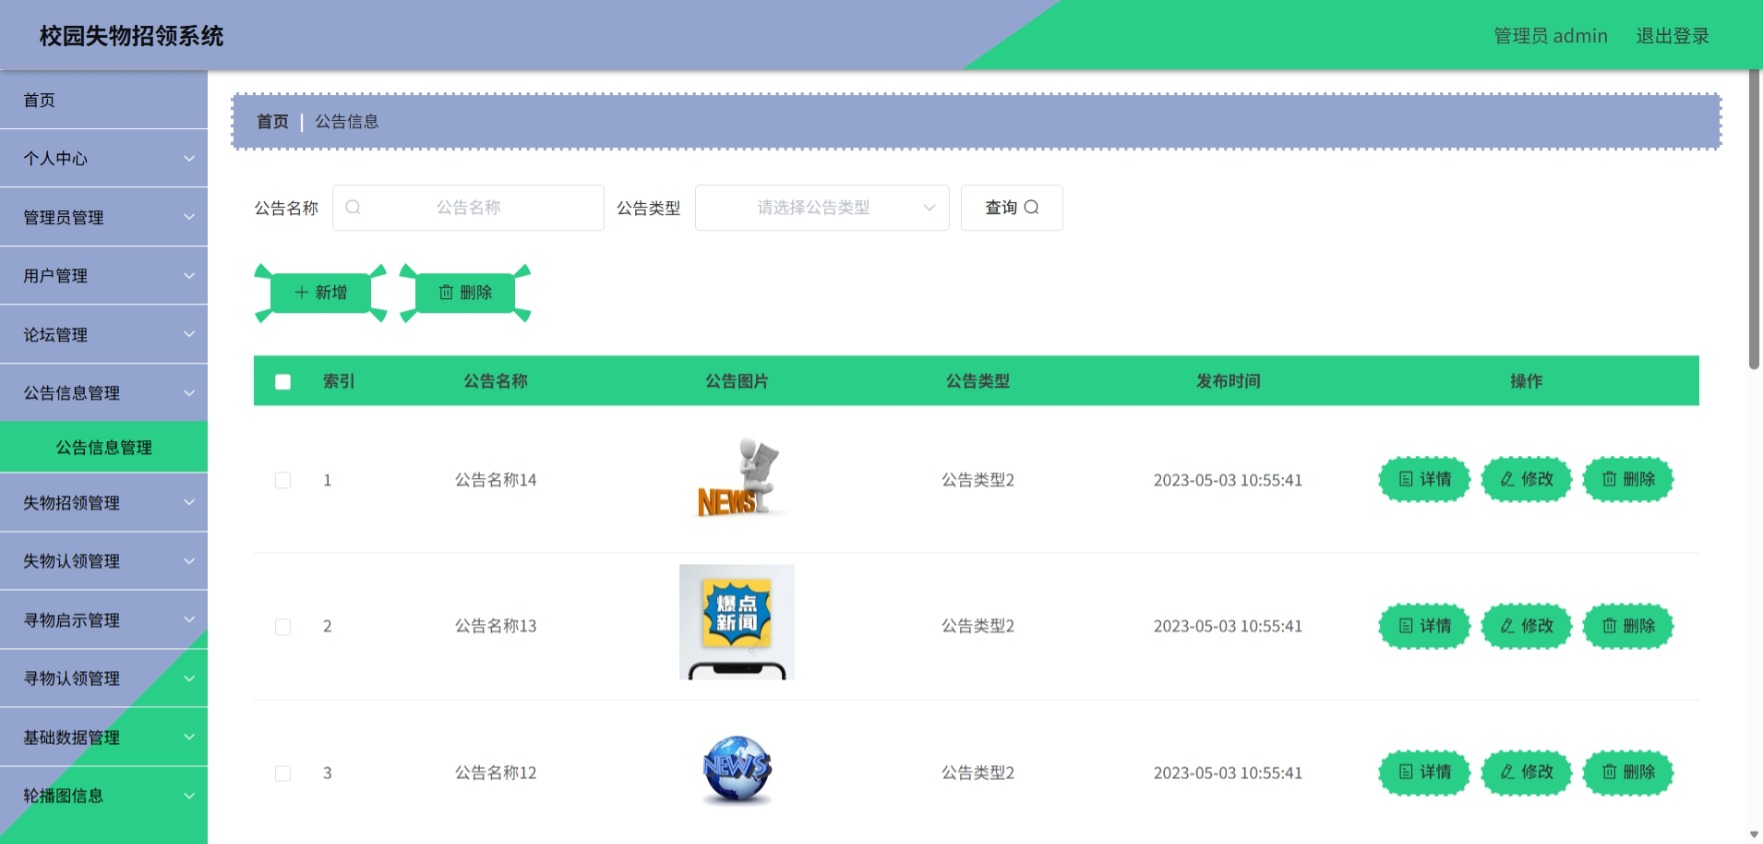Click the vertical page scrollbar
The height and width of the screenshot is (844, 1763).
[1753, 220]
